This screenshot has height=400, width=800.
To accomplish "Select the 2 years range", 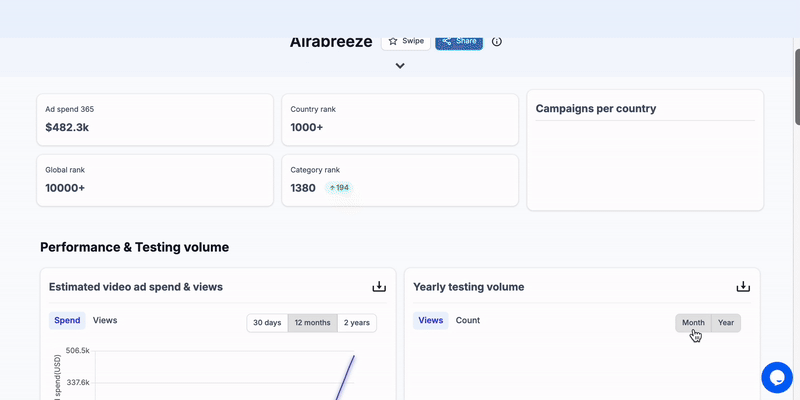I will pos(357,323).
